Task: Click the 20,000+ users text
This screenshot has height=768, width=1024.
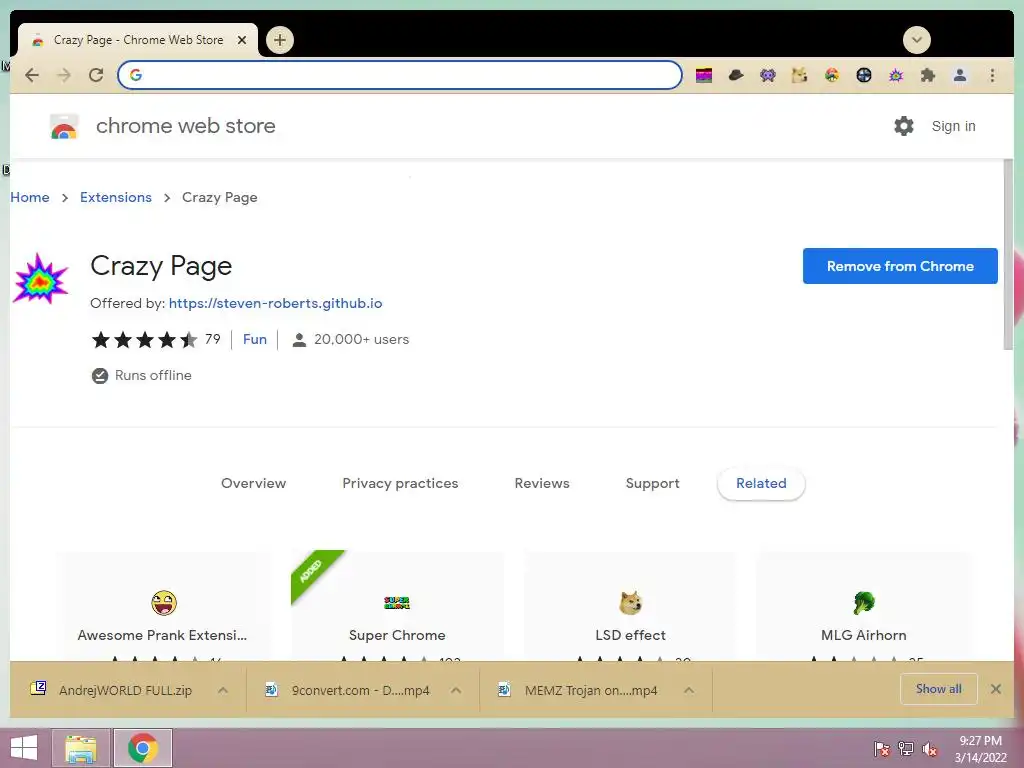Action: 361,340
